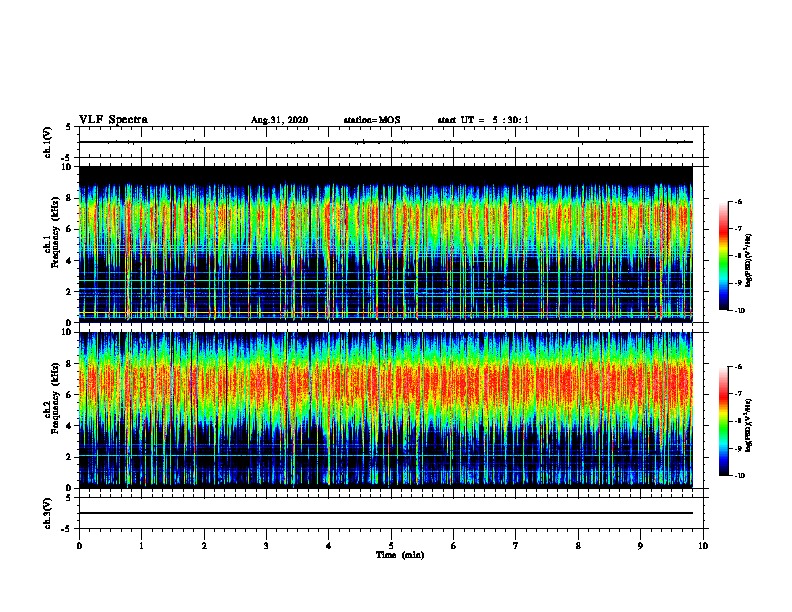Click the time axis tick label "3"
Viewport: 792px width, 612px height.
click(266, 546)
